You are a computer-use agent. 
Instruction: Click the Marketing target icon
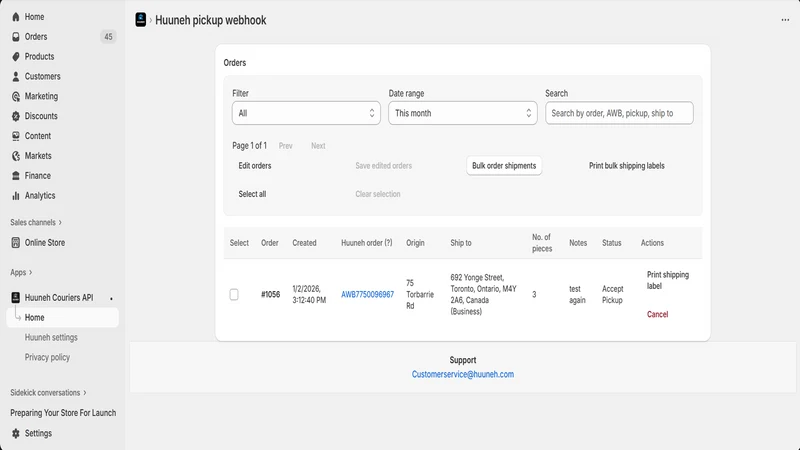(16, 96)
